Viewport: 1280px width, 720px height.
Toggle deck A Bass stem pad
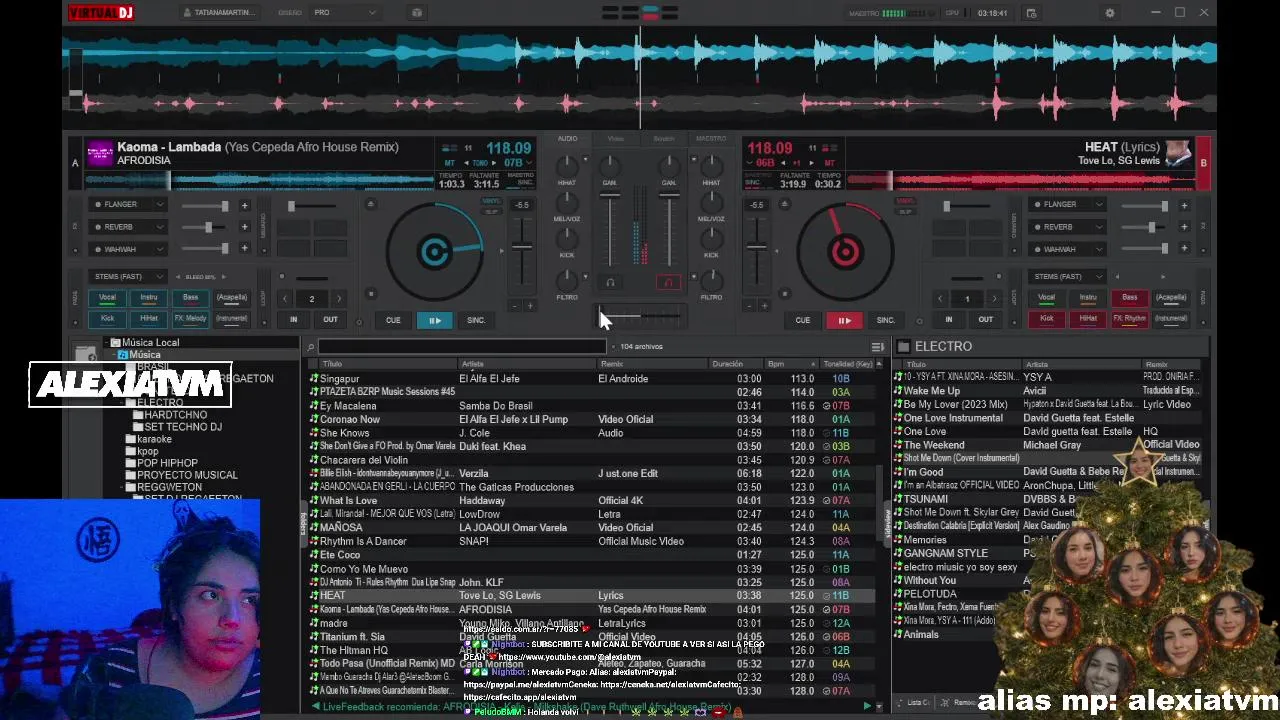pos(190,298)
